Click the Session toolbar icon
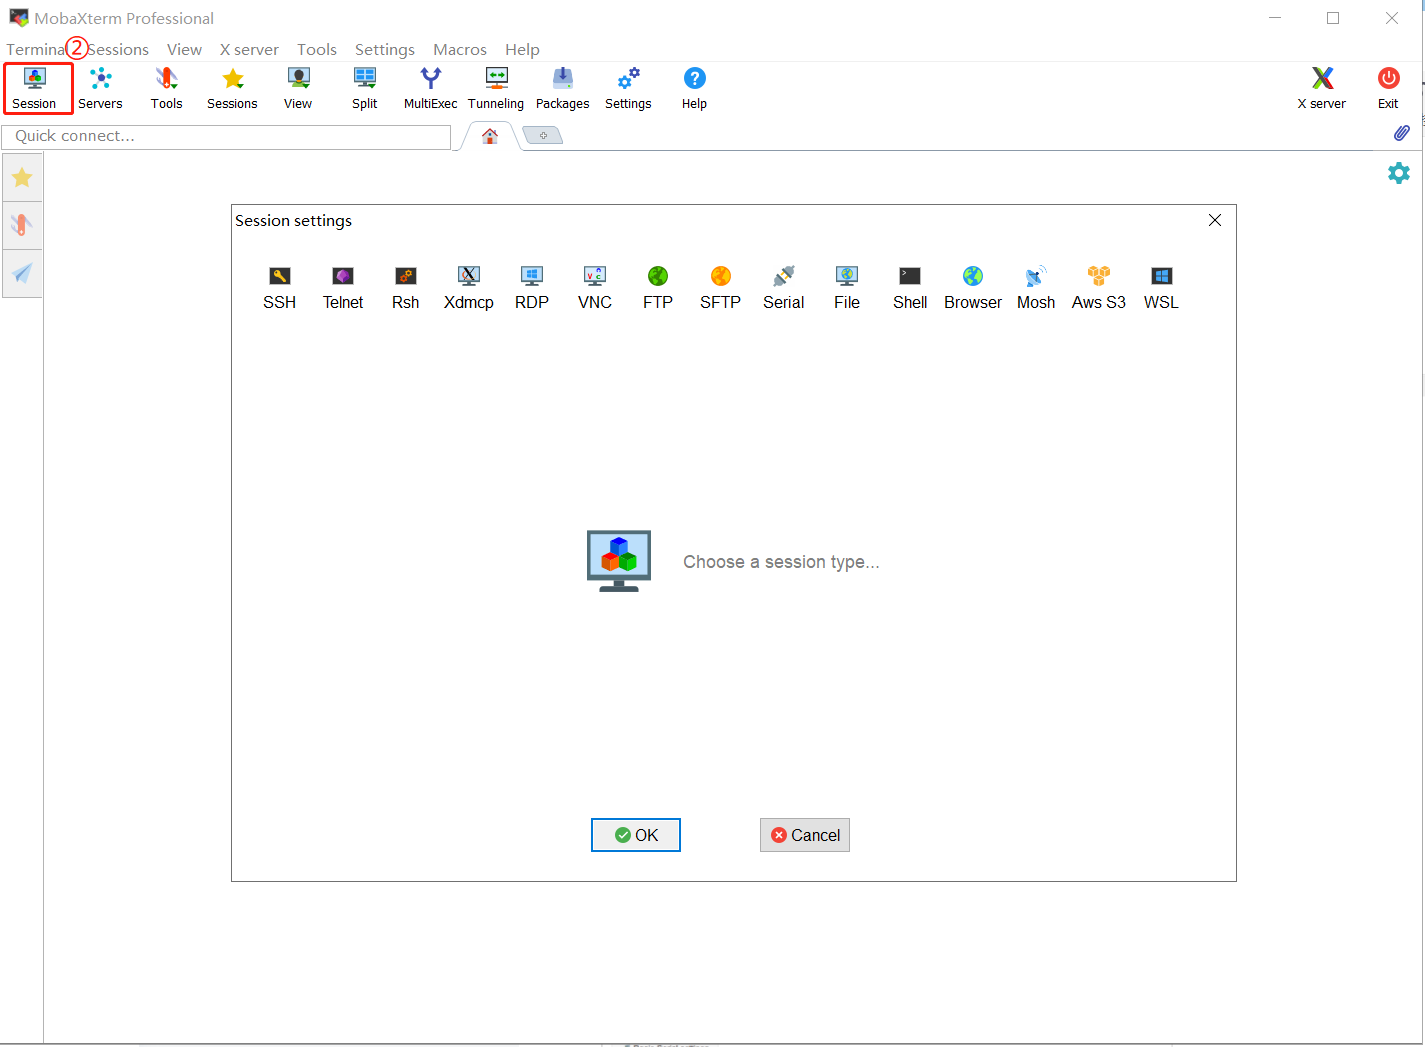Viewport: 1425px width, 1047px height. (35, 88)
